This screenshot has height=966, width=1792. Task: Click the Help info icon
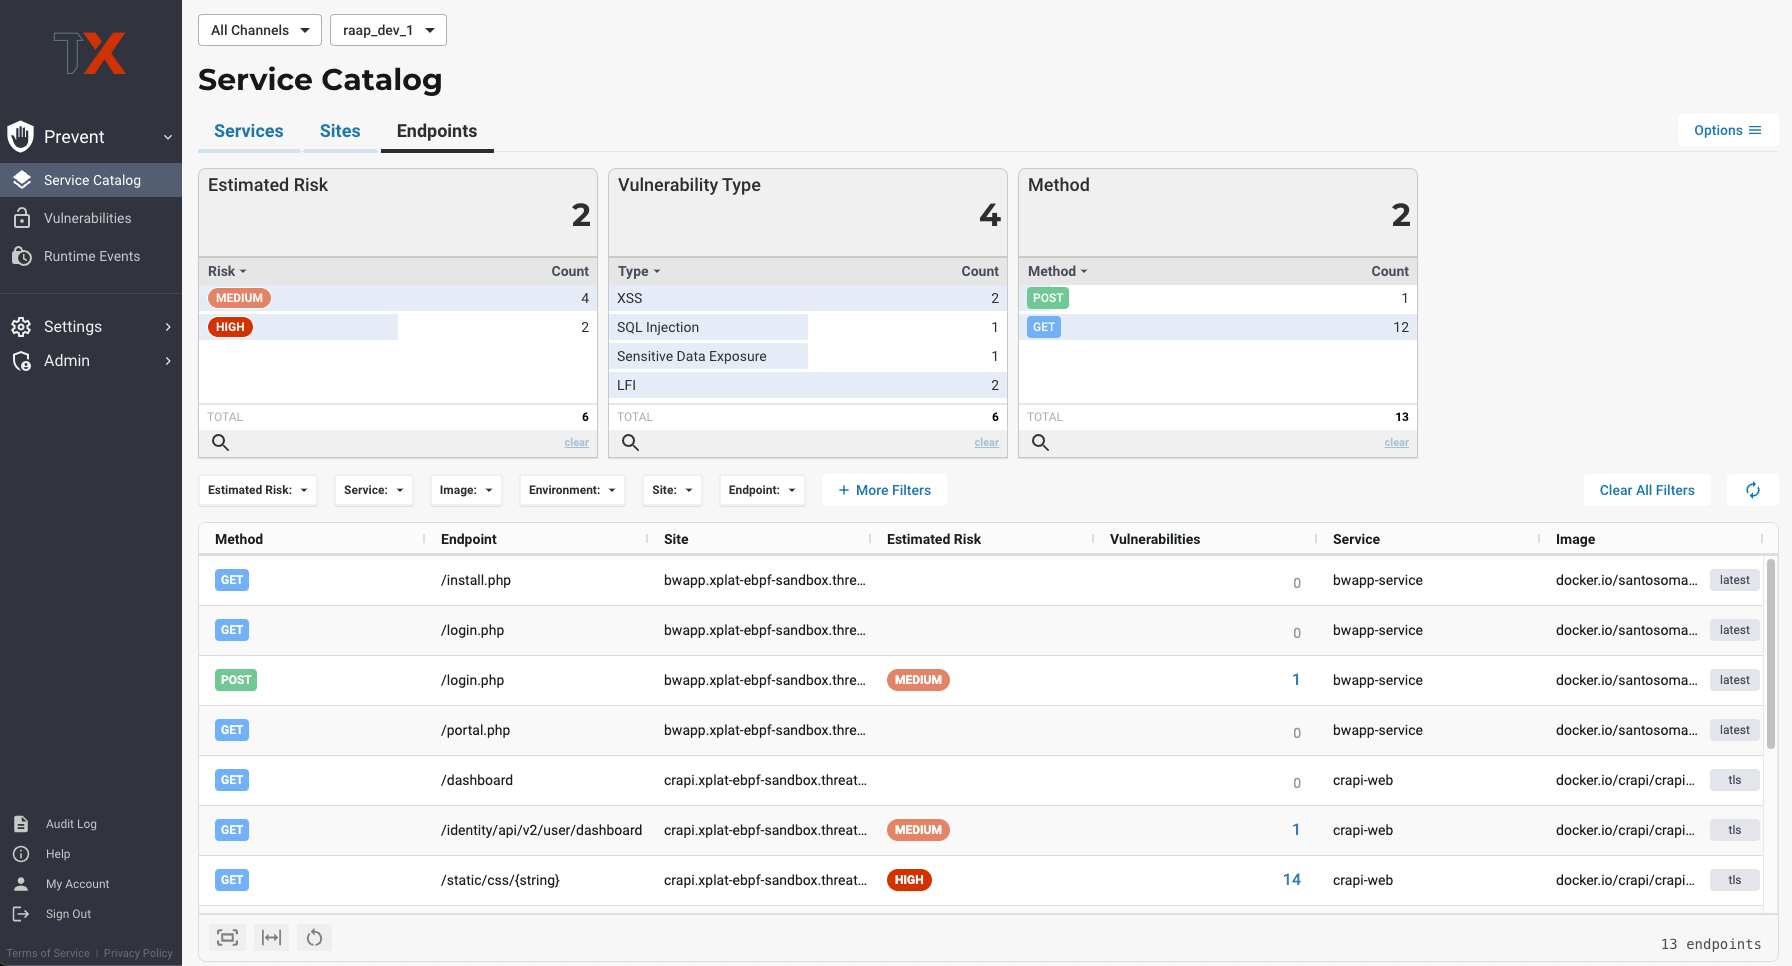point(21,854)
